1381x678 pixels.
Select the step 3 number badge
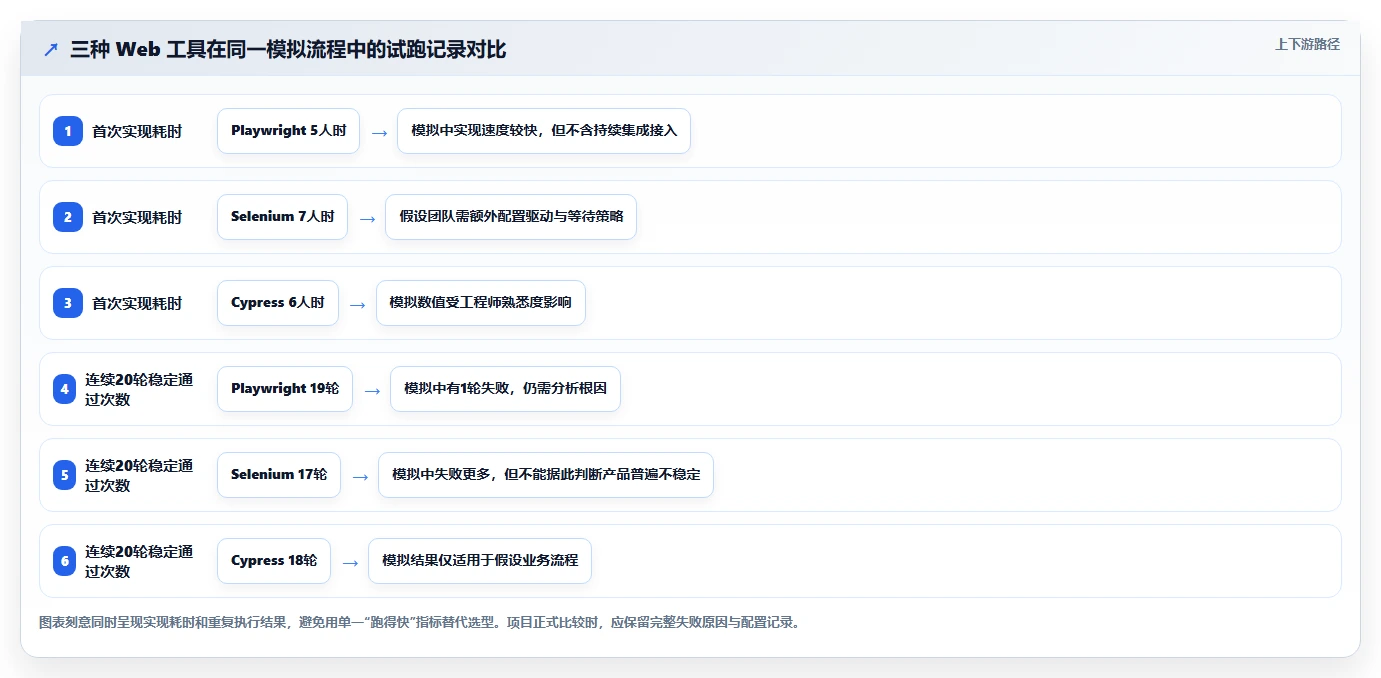point(68,303)
